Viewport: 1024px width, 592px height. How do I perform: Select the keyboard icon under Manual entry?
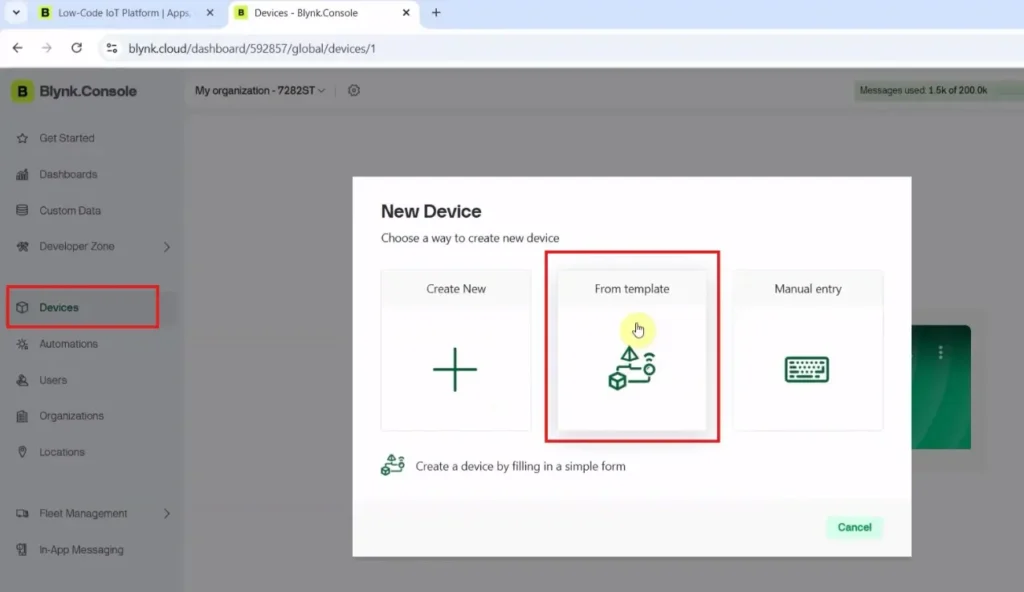click(807, 368)
